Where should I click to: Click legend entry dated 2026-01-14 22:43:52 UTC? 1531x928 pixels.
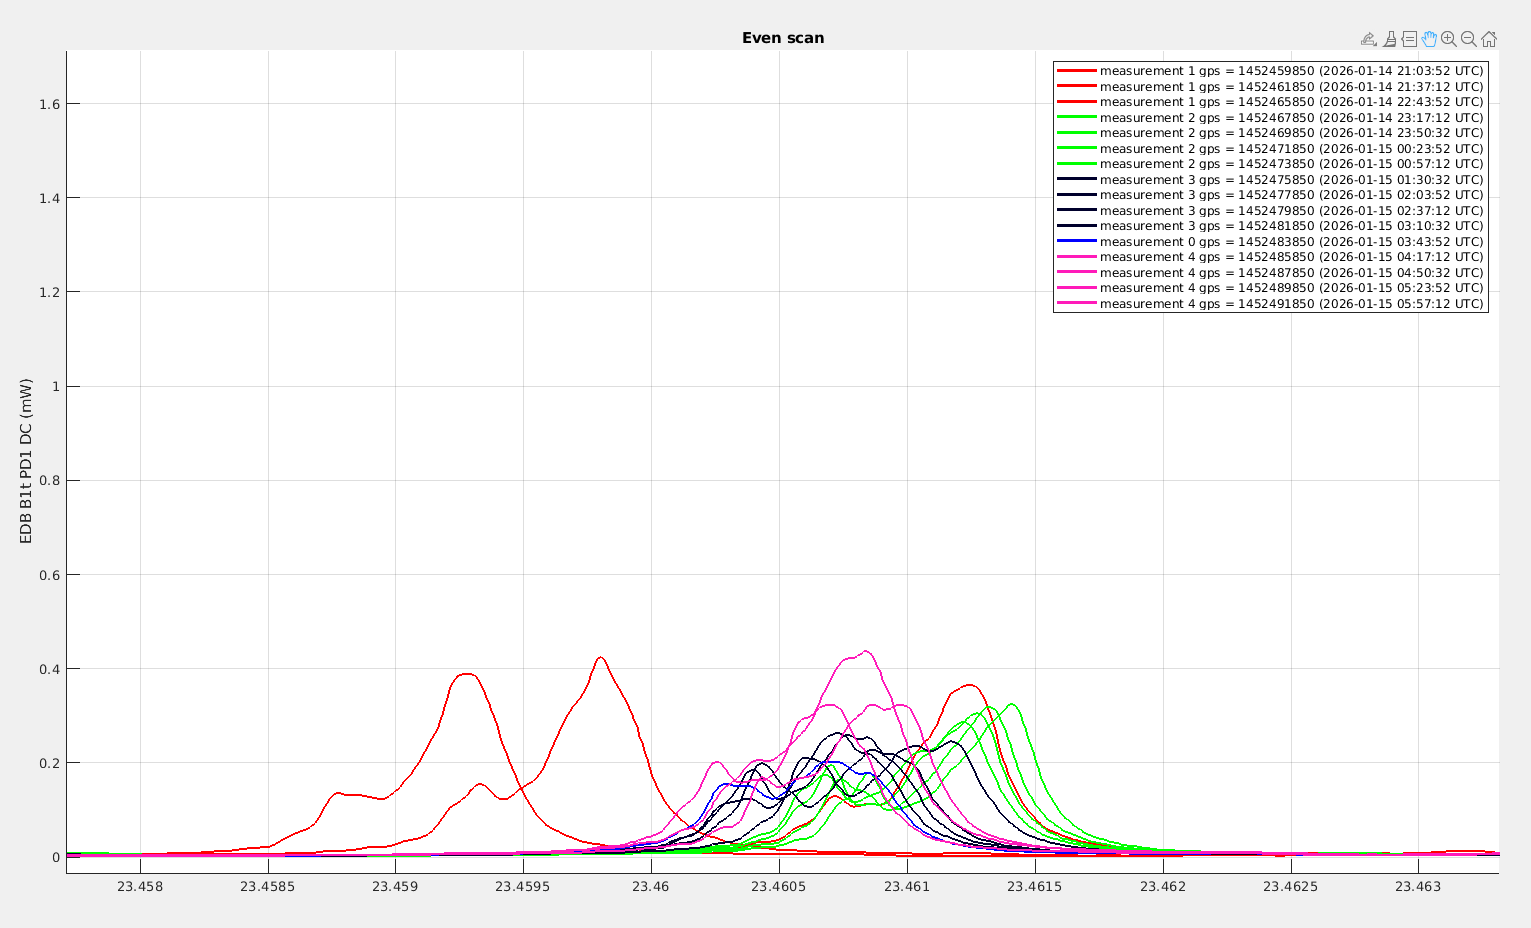click(x=1291, y=102)
